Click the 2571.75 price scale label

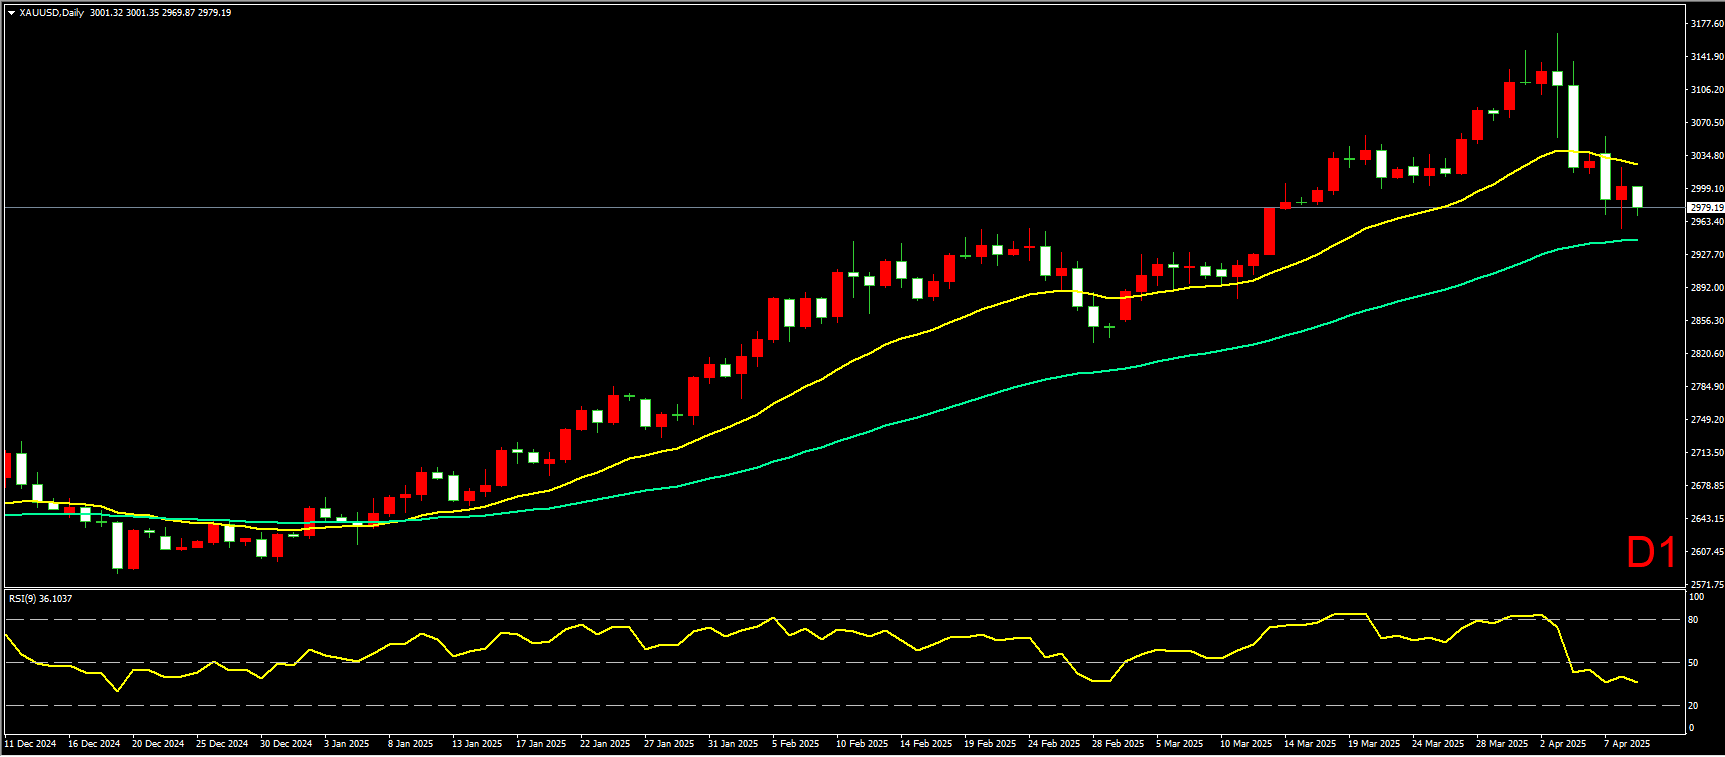tap(1707, 584)
